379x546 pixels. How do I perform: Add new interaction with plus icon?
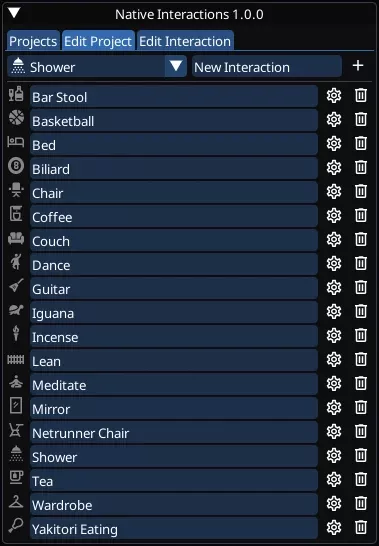(358, 66)
